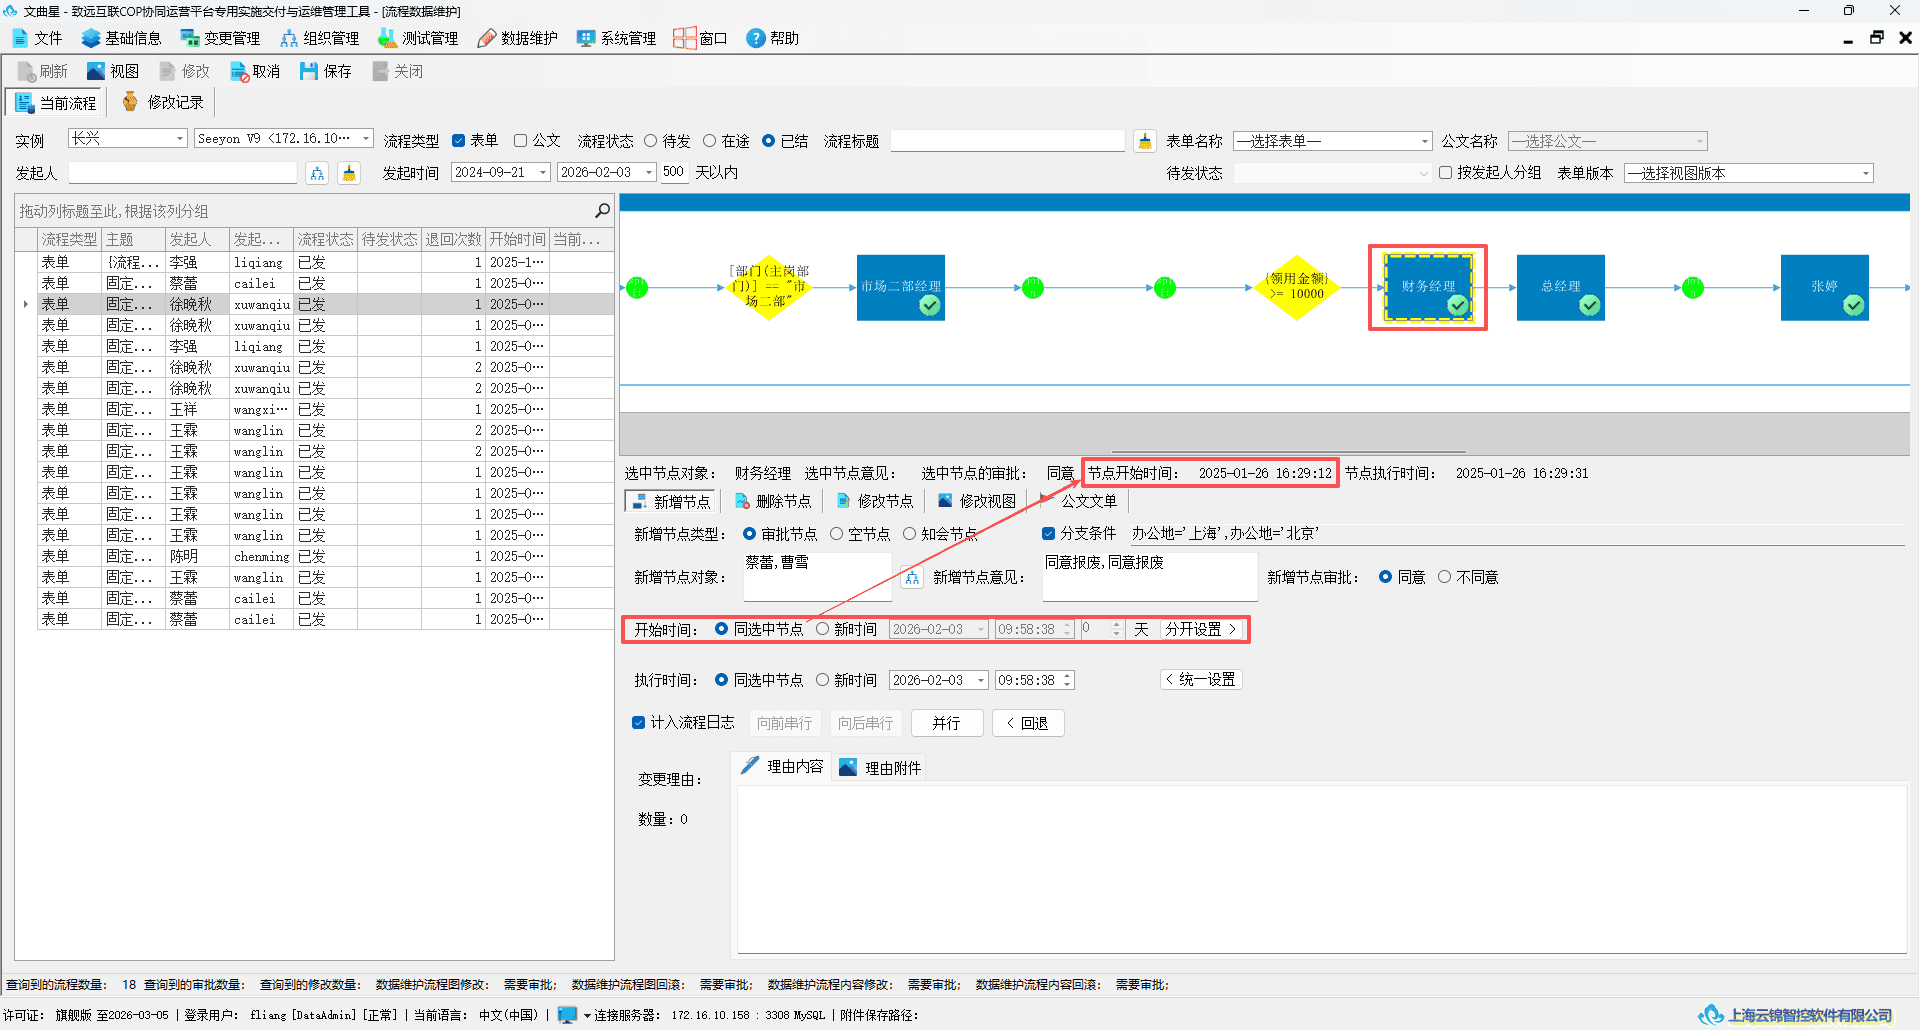This screenshot has width=1920, height=1030.
Task: Uncheck the 计入流程日志 checkbox
Action: click(638, 722)
